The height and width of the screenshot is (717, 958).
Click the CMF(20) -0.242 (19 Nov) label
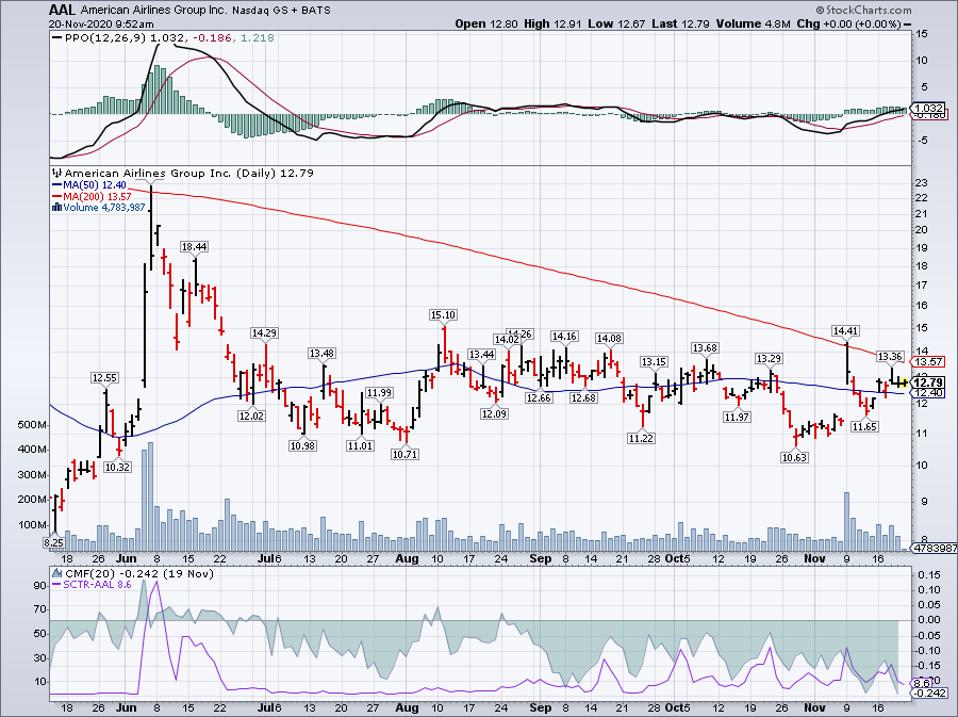pyautogui.click(x=139, y=574)
